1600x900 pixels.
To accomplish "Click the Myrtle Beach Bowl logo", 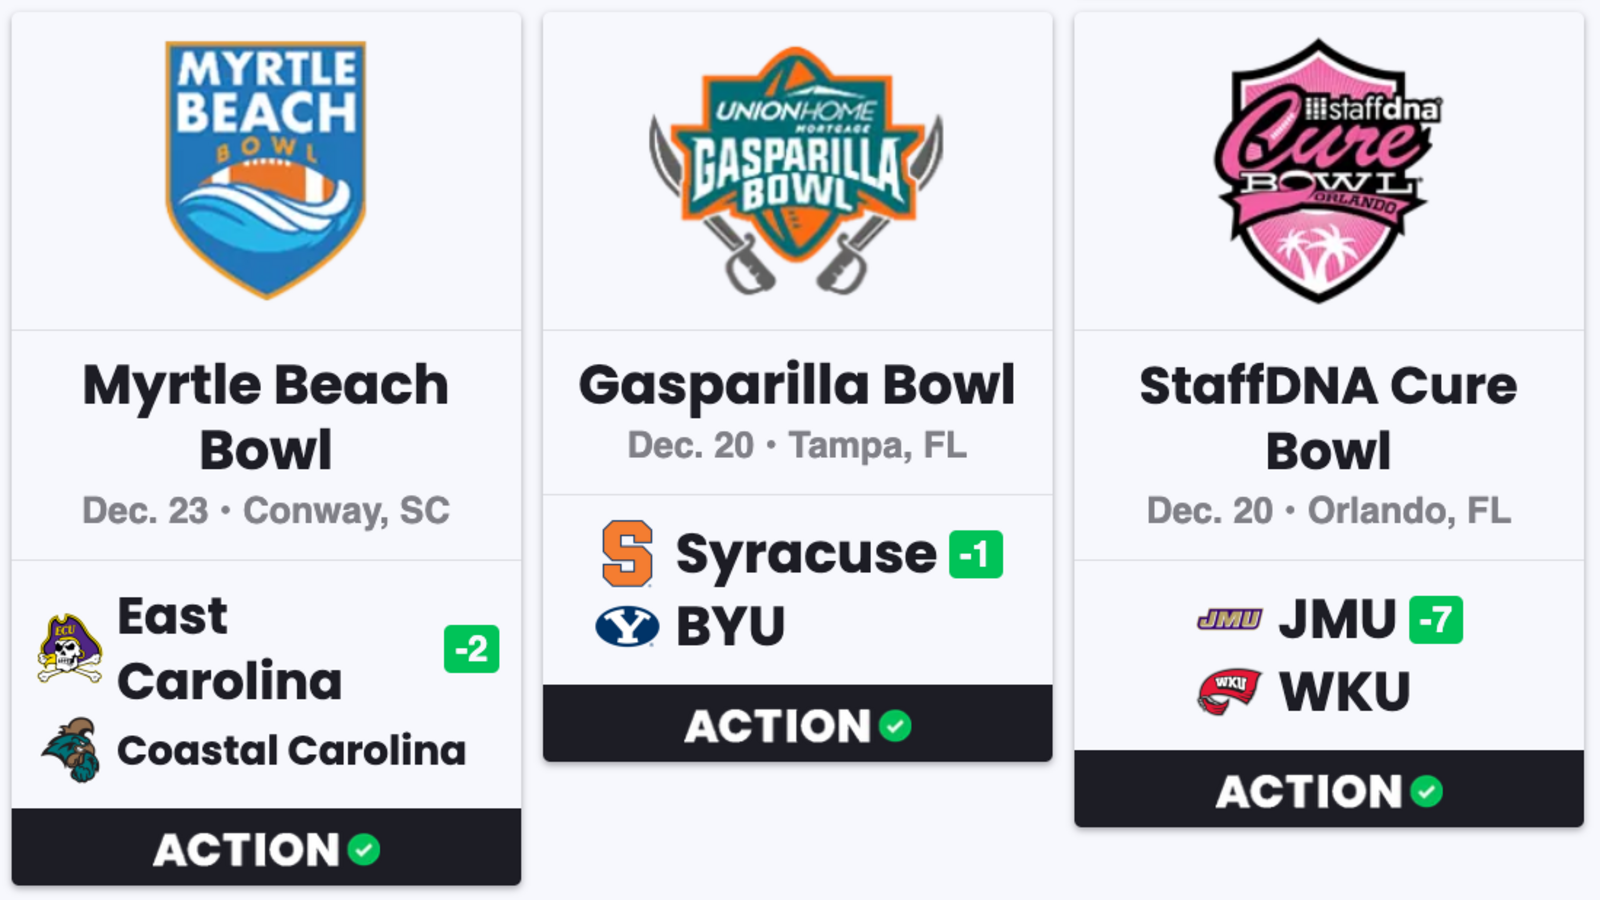I will (x=266, y=170).
